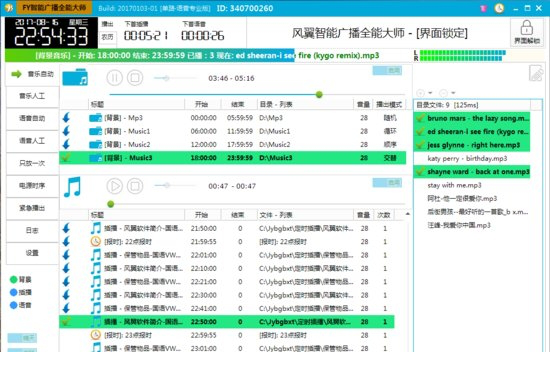Toggle the 农历 lunar calendar button
This screenshot has width=550, height=366.
pos(107,36)
